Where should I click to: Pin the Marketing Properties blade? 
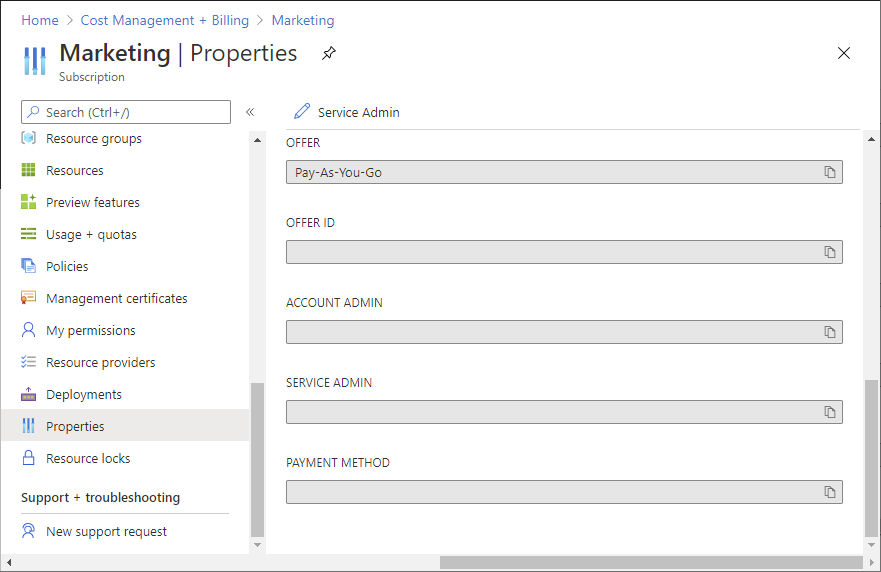329,54
